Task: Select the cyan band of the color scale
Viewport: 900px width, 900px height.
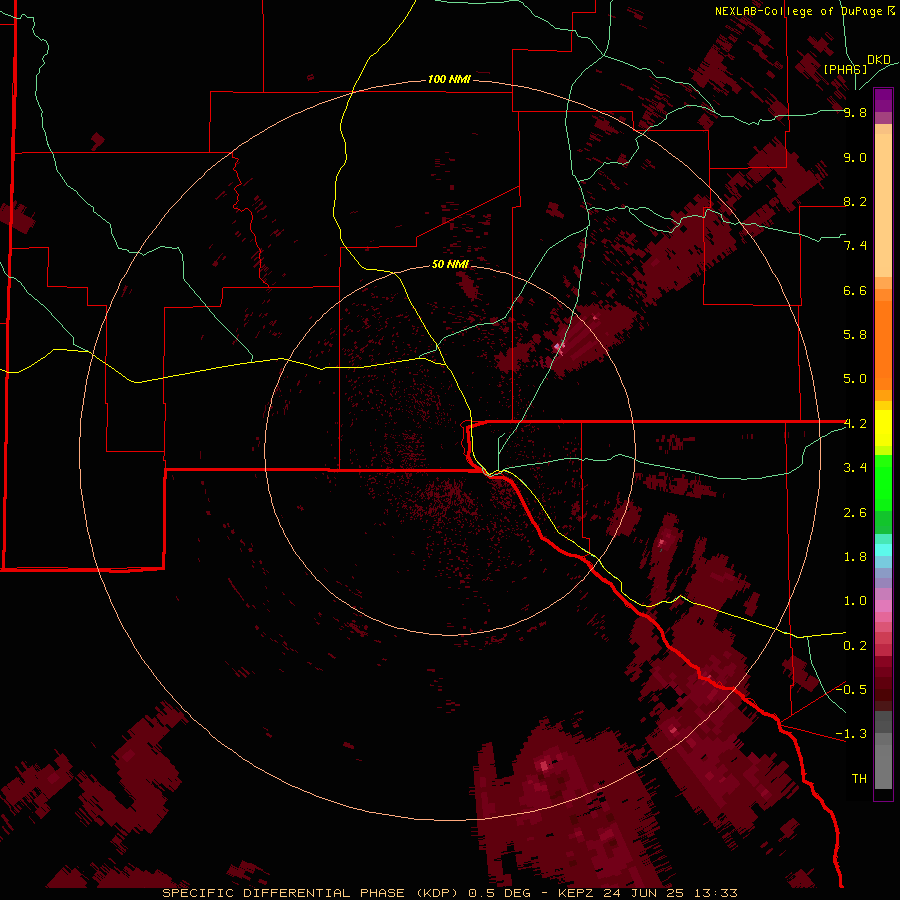Action: pos(883,550)
